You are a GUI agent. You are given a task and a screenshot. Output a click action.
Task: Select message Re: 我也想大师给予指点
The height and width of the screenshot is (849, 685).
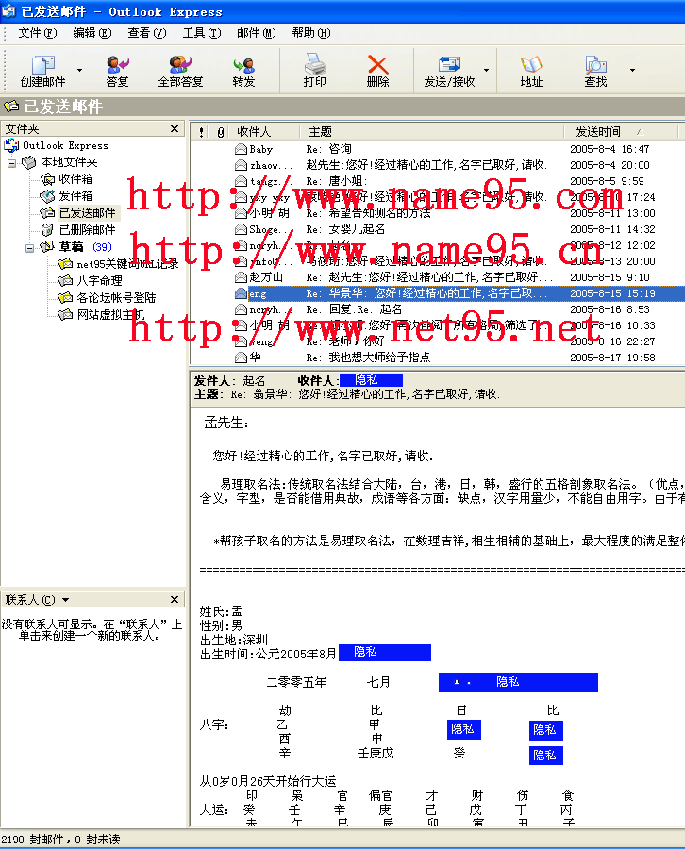[x=438, y=357]
